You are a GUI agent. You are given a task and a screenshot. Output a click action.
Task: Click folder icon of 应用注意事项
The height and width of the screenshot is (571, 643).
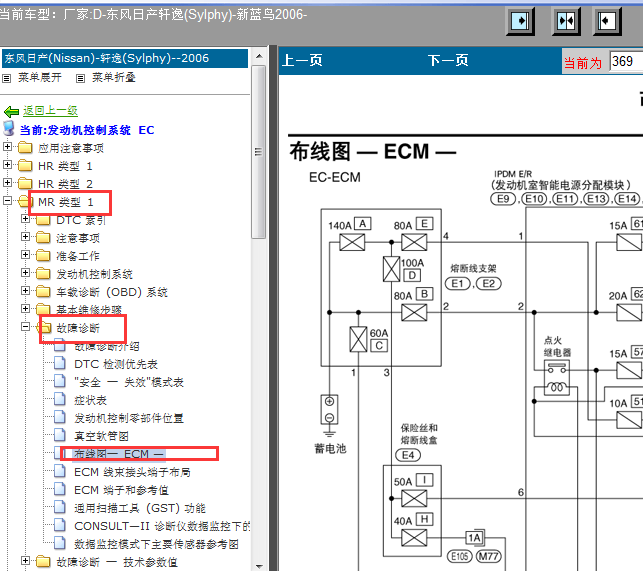coord(25,147)
